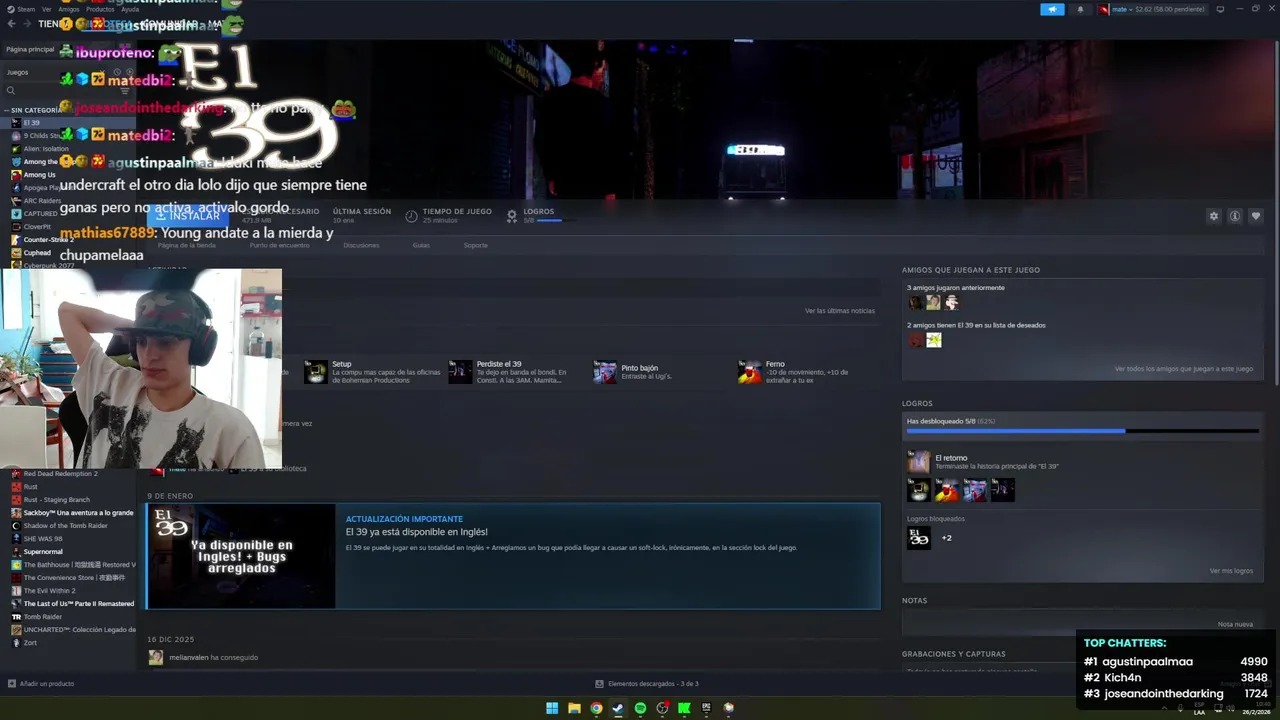The image size is (1280, 720).
Task: Click the achievements progress bar 5/8
Action: coord(1082,431)
